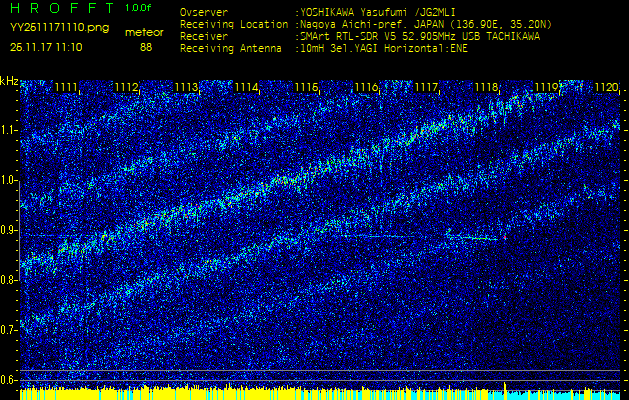This screenshot has height=400, width=629.
Task: Click observer name YOSHIKAWA Yasufumi /JG2MLI
Action: coord(377,12)
